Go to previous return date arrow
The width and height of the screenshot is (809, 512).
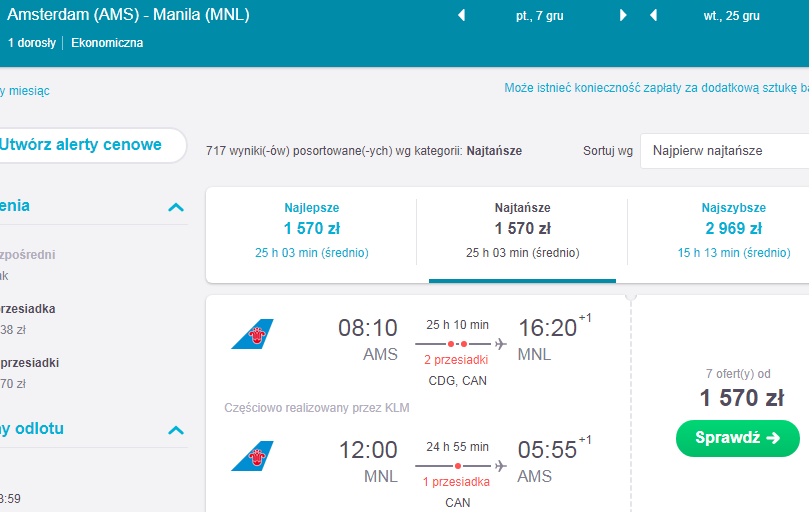(653, 15)
